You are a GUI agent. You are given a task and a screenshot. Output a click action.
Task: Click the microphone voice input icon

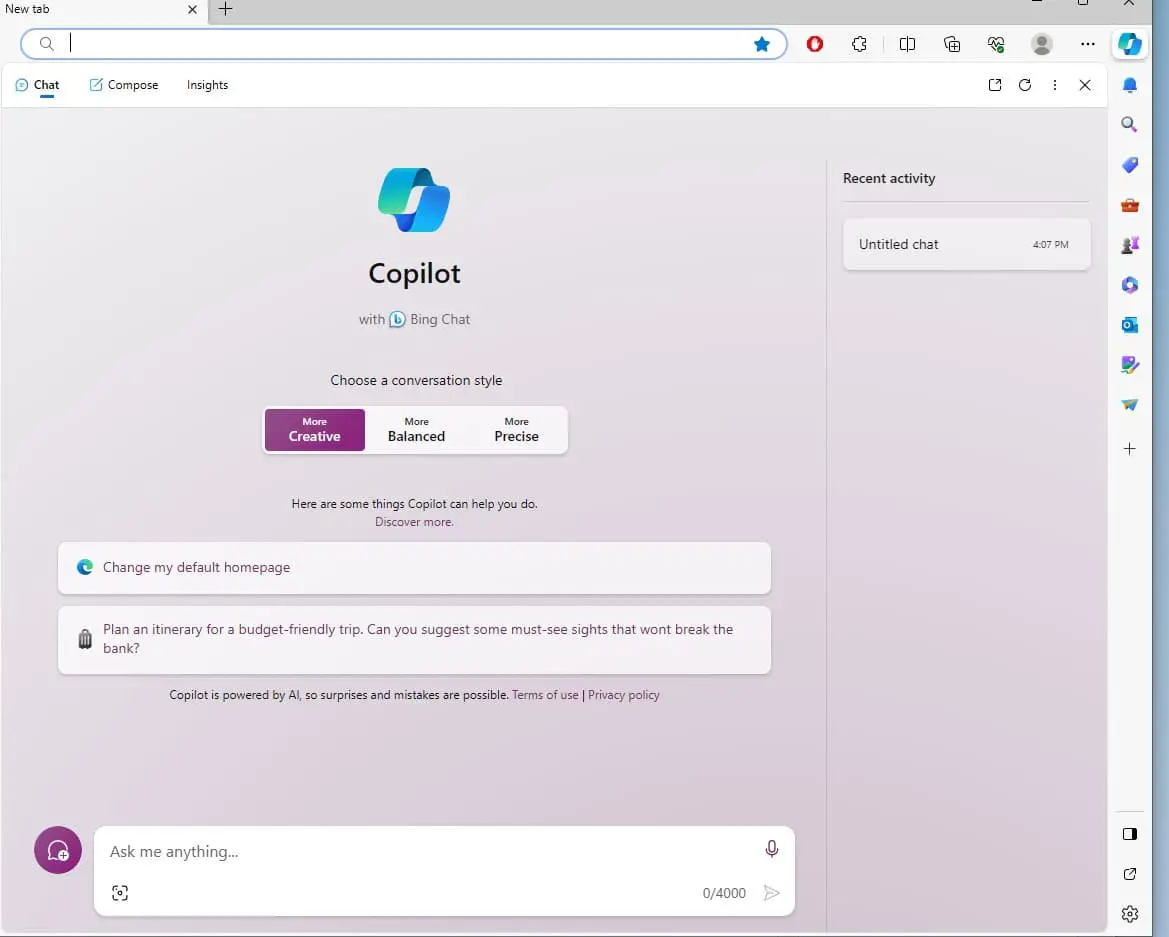tap(771, 849)
